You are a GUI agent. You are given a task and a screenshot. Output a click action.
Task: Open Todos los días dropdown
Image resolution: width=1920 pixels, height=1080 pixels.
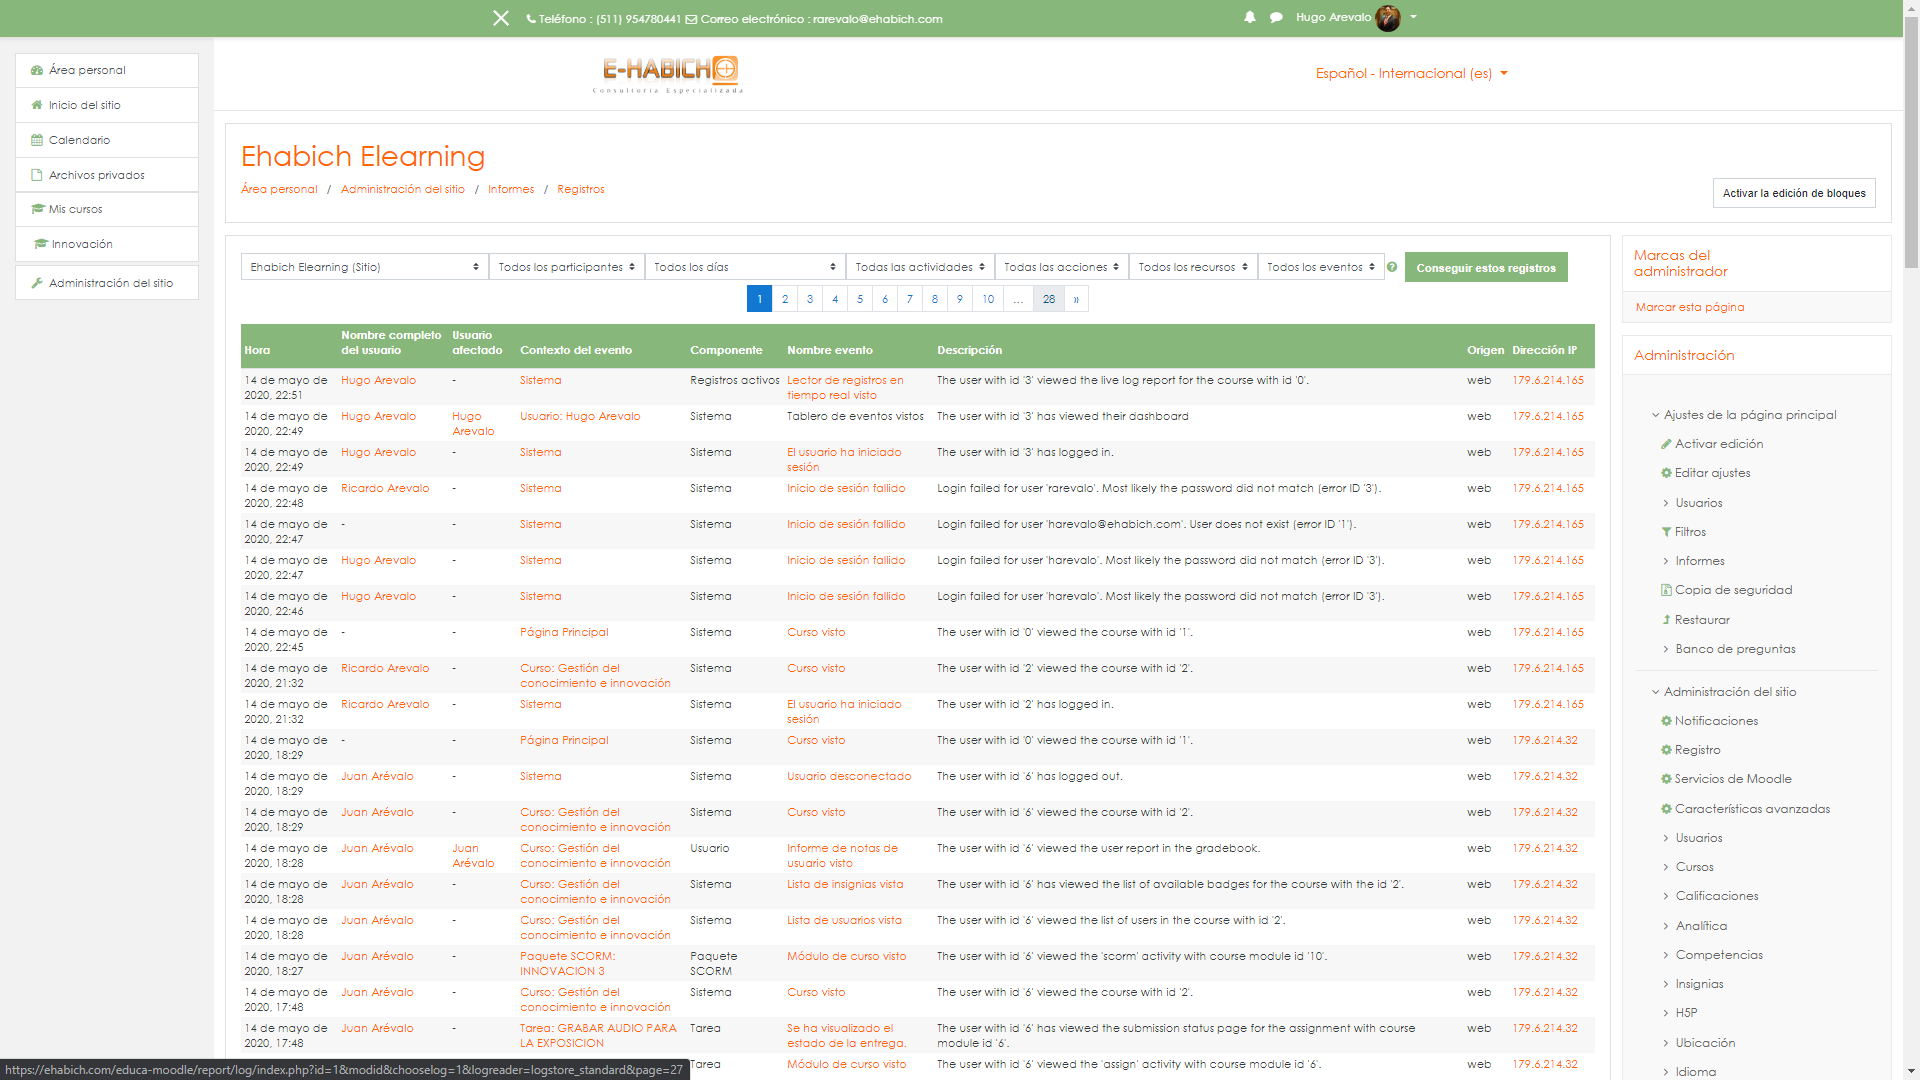(x=745, y=267)
